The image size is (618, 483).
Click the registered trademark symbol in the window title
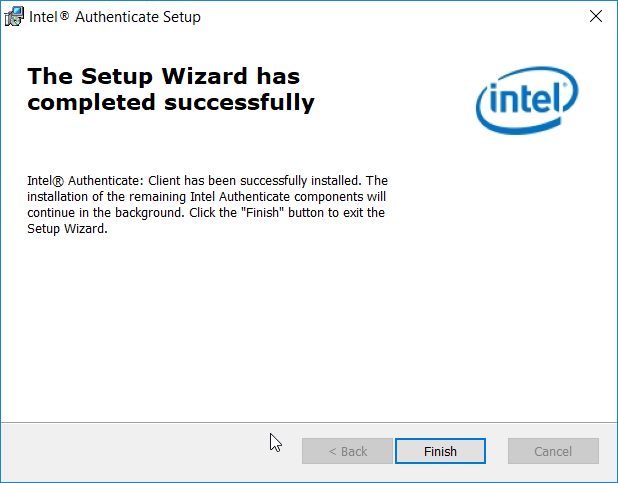(x=65, y=15)
